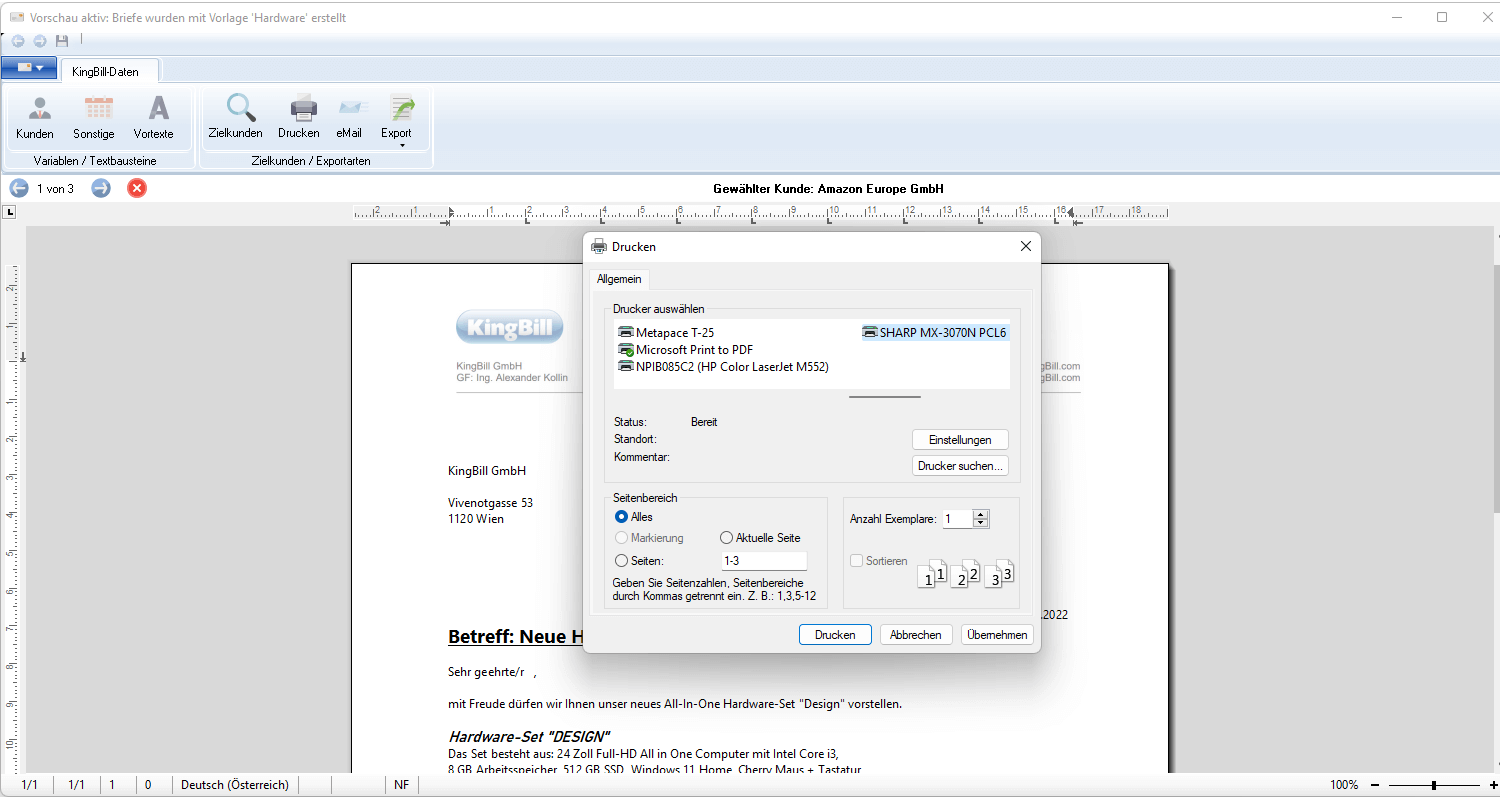The height and width of the screenshot is (800, 1500).
Task: Cancel preview with red X icon
Action: click(137, 188)
